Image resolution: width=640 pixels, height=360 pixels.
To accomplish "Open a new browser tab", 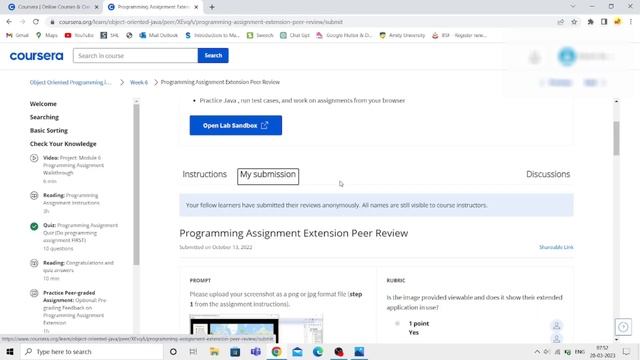I will [212, 7].
